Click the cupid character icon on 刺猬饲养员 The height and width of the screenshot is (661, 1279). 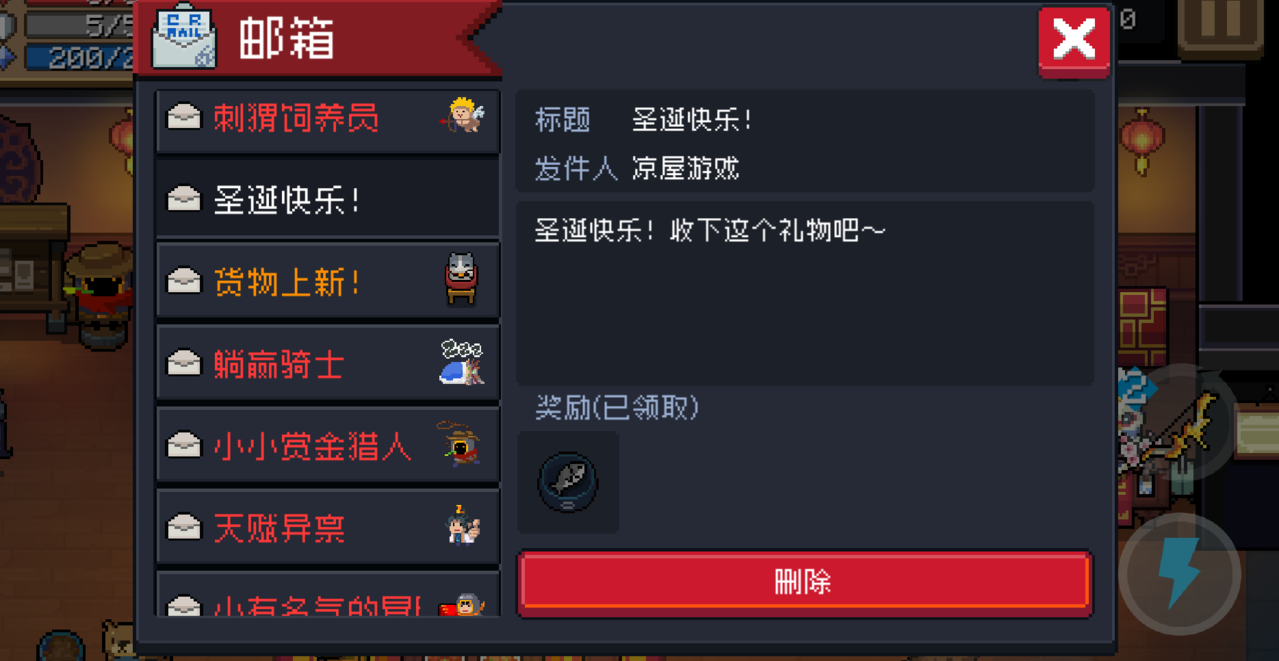click(x=463, y=115)
